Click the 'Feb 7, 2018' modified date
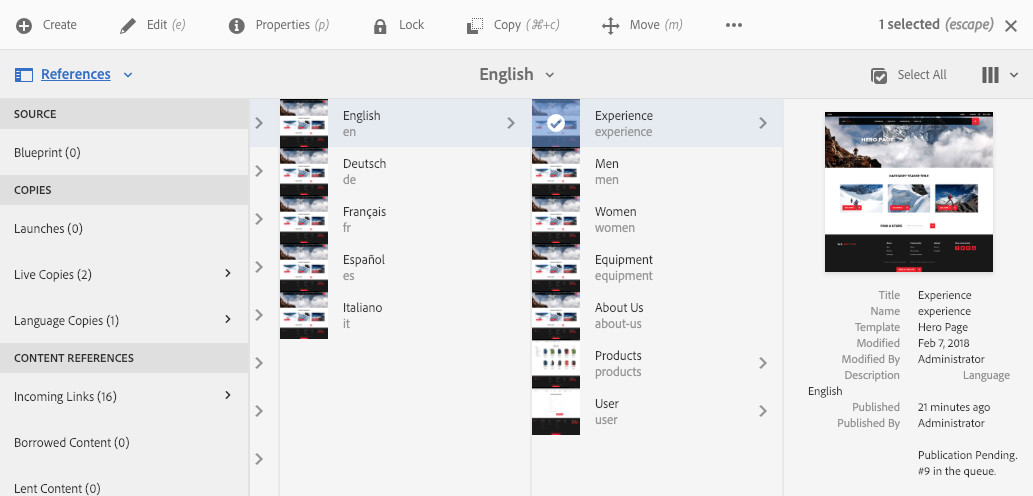Viewport: 1033px width, 496px height. pos(943,343)
